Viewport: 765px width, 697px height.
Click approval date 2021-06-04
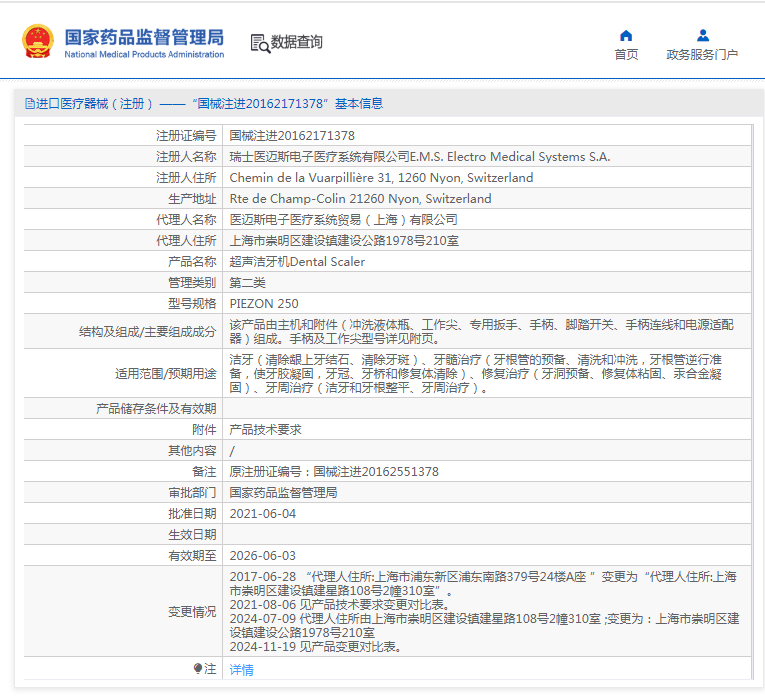[262, 514]
